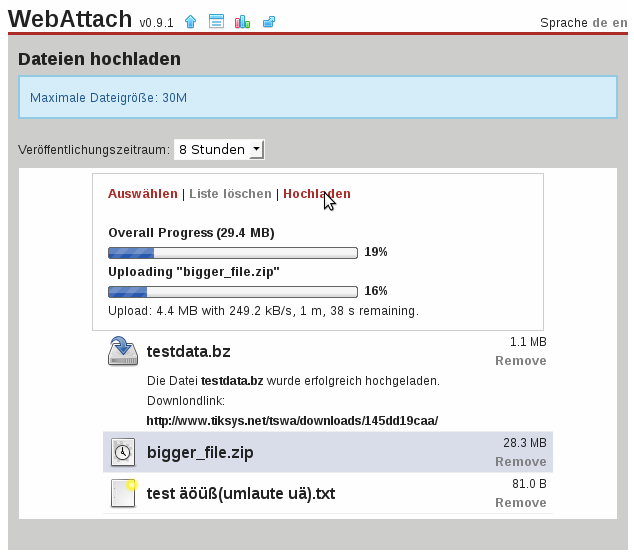Open the Veröffentlichungszeitraum 8 Stunden dropdown
The image size is (634, 557).
click(219, 150)
